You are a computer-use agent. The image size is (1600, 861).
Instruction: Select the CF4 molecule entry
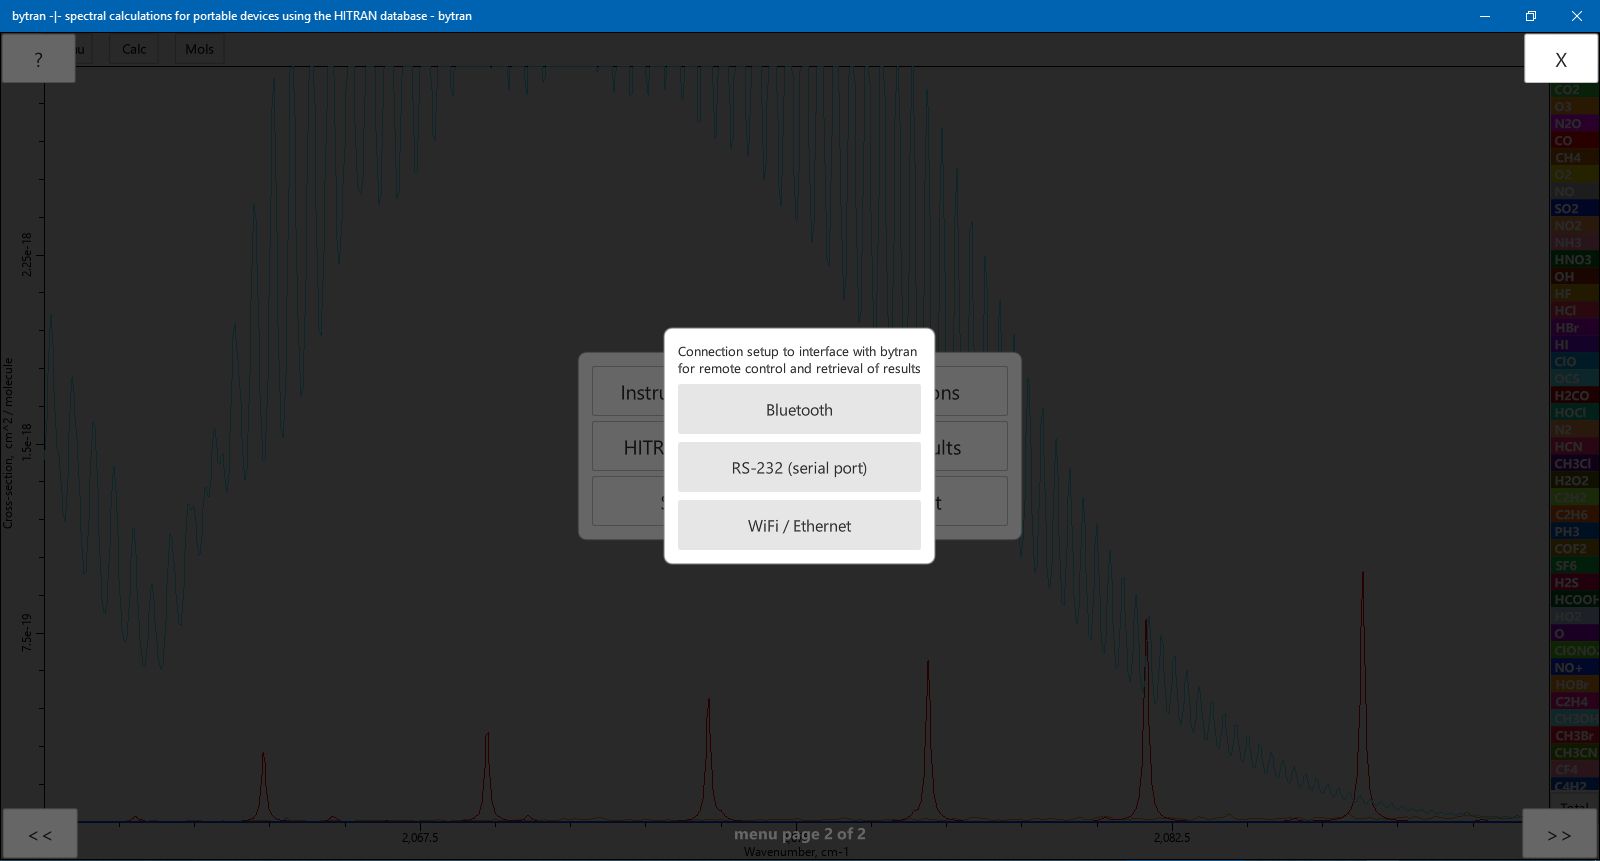tap(1574, 770)
